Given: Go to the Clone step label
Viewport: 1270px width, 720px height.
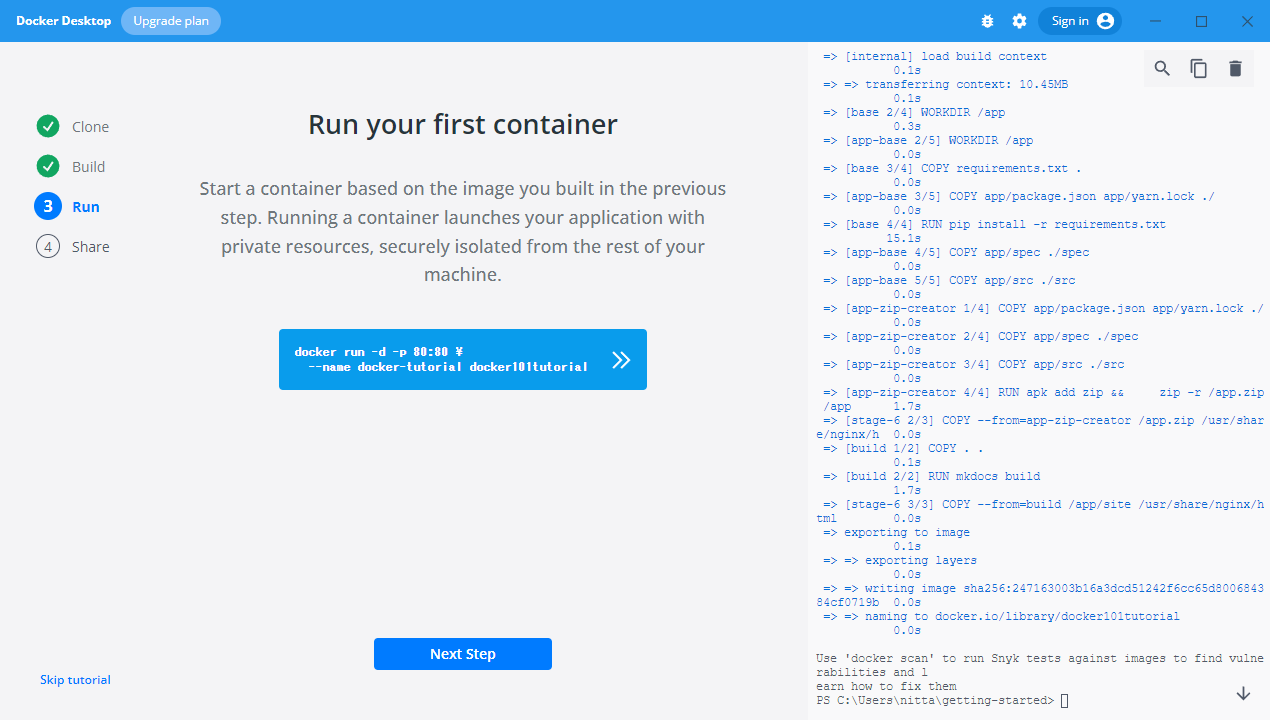Looking at the screenshot, I should pos(90,127).
